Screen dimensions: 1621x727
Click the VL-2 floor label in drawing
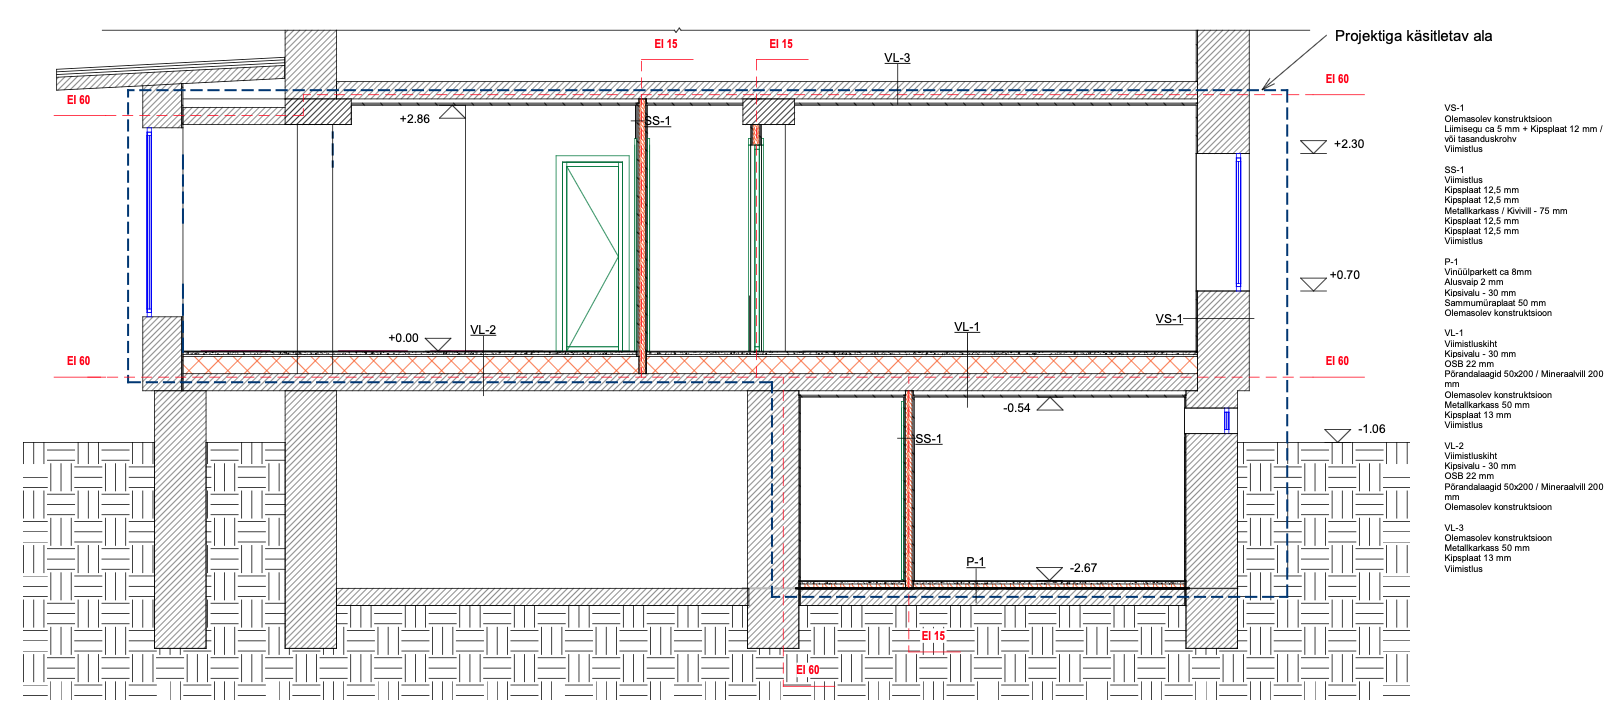click(483, 330)
